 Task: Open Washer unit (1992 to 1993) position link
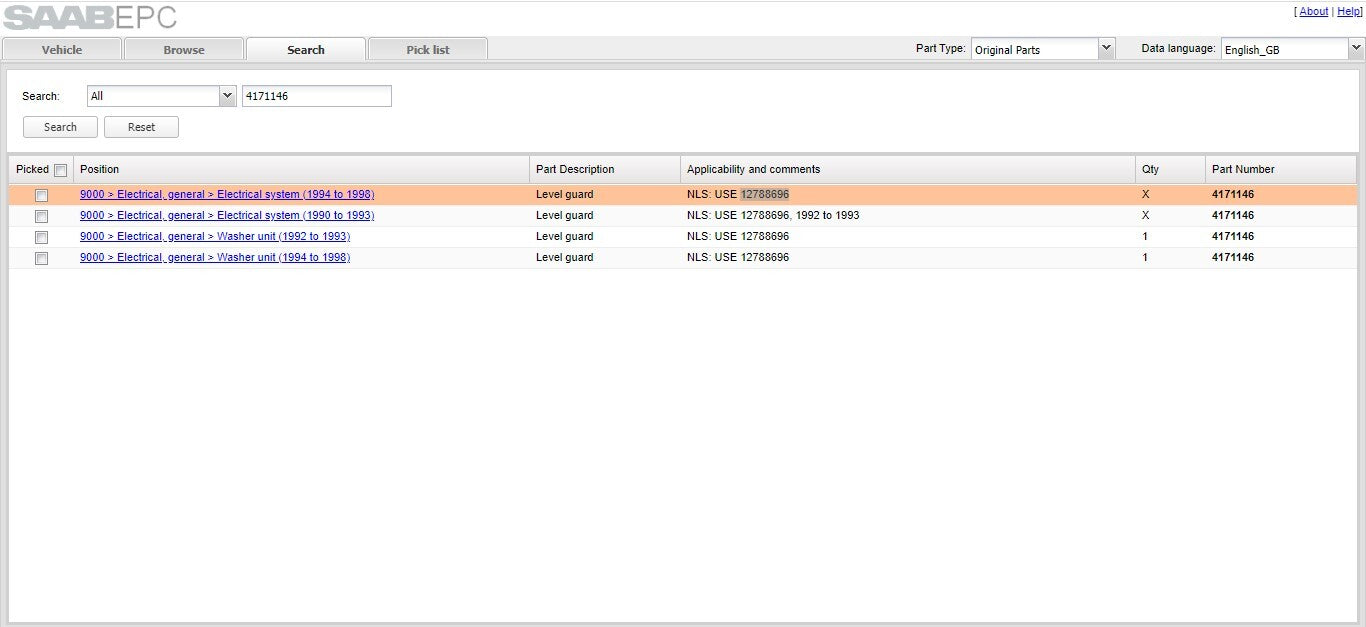coord(215,236)
